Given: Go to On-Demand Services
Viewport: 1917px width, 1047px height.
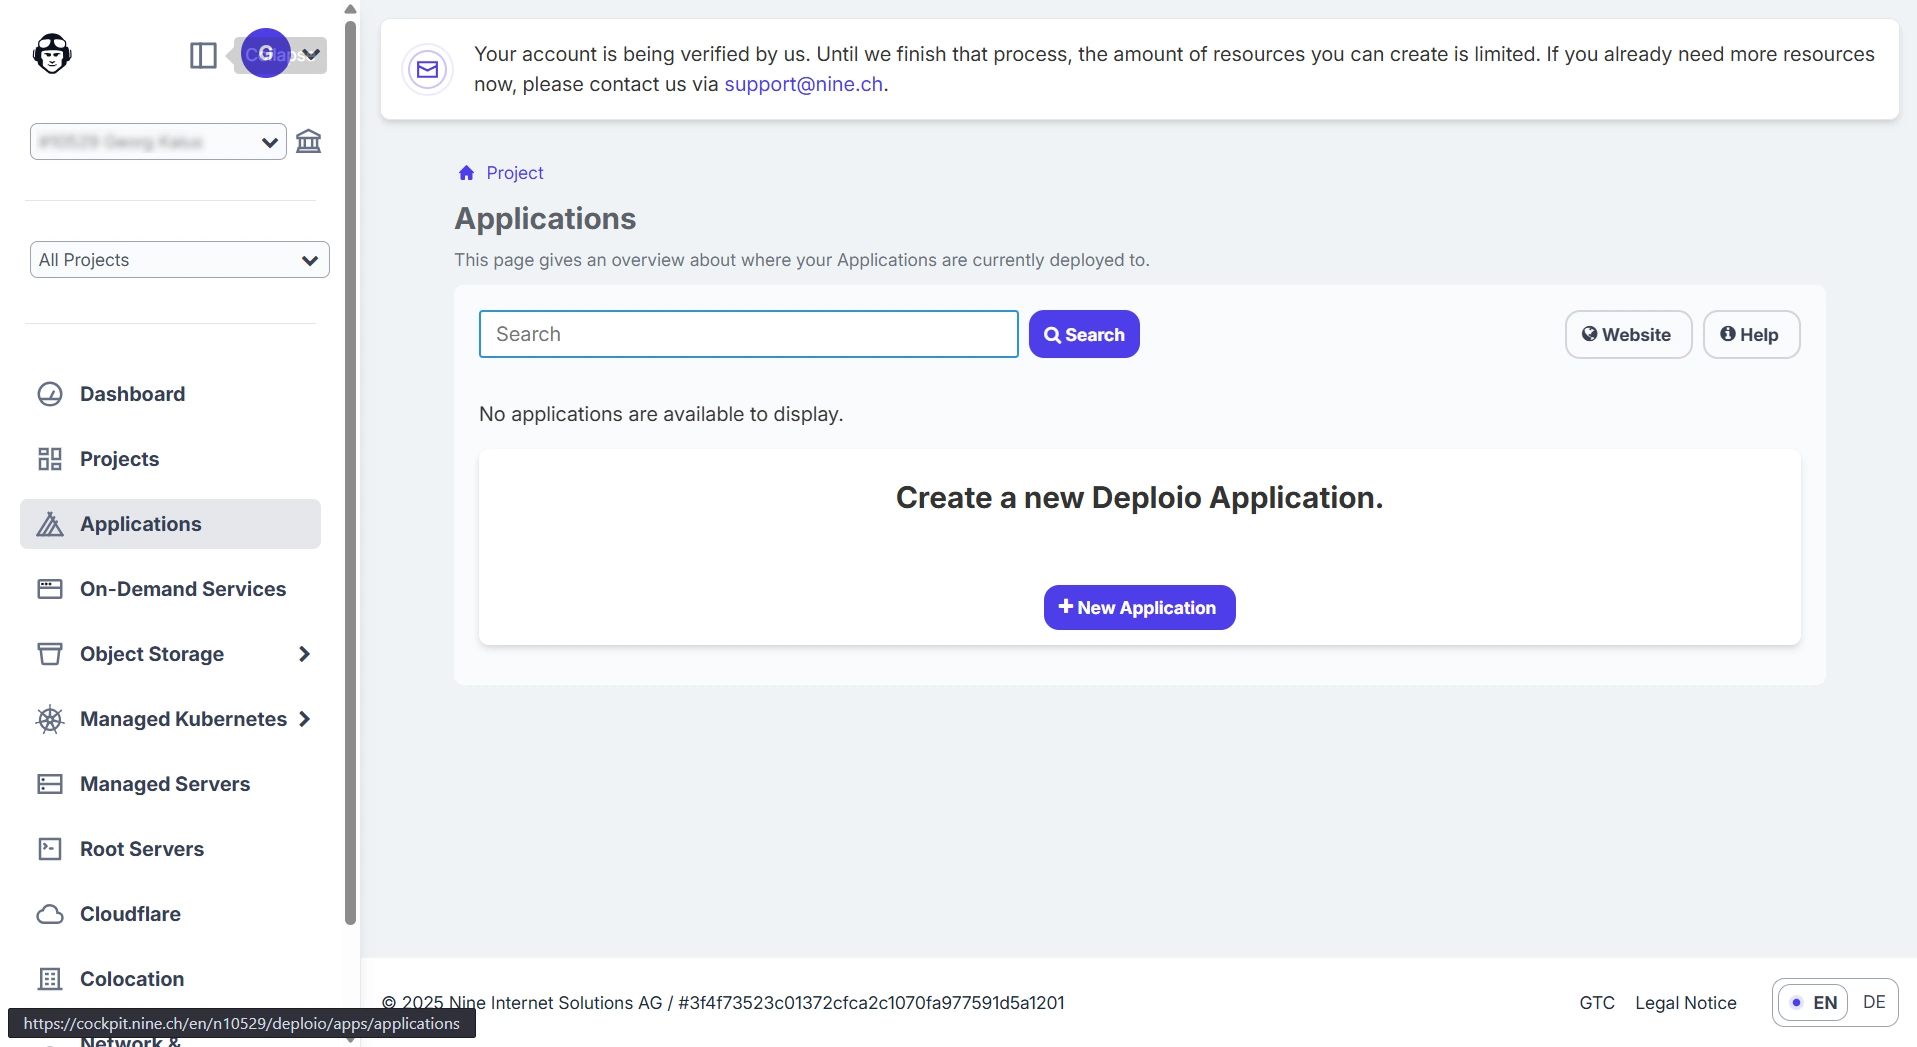Looking at the screenshot, I should click(182, 589).
